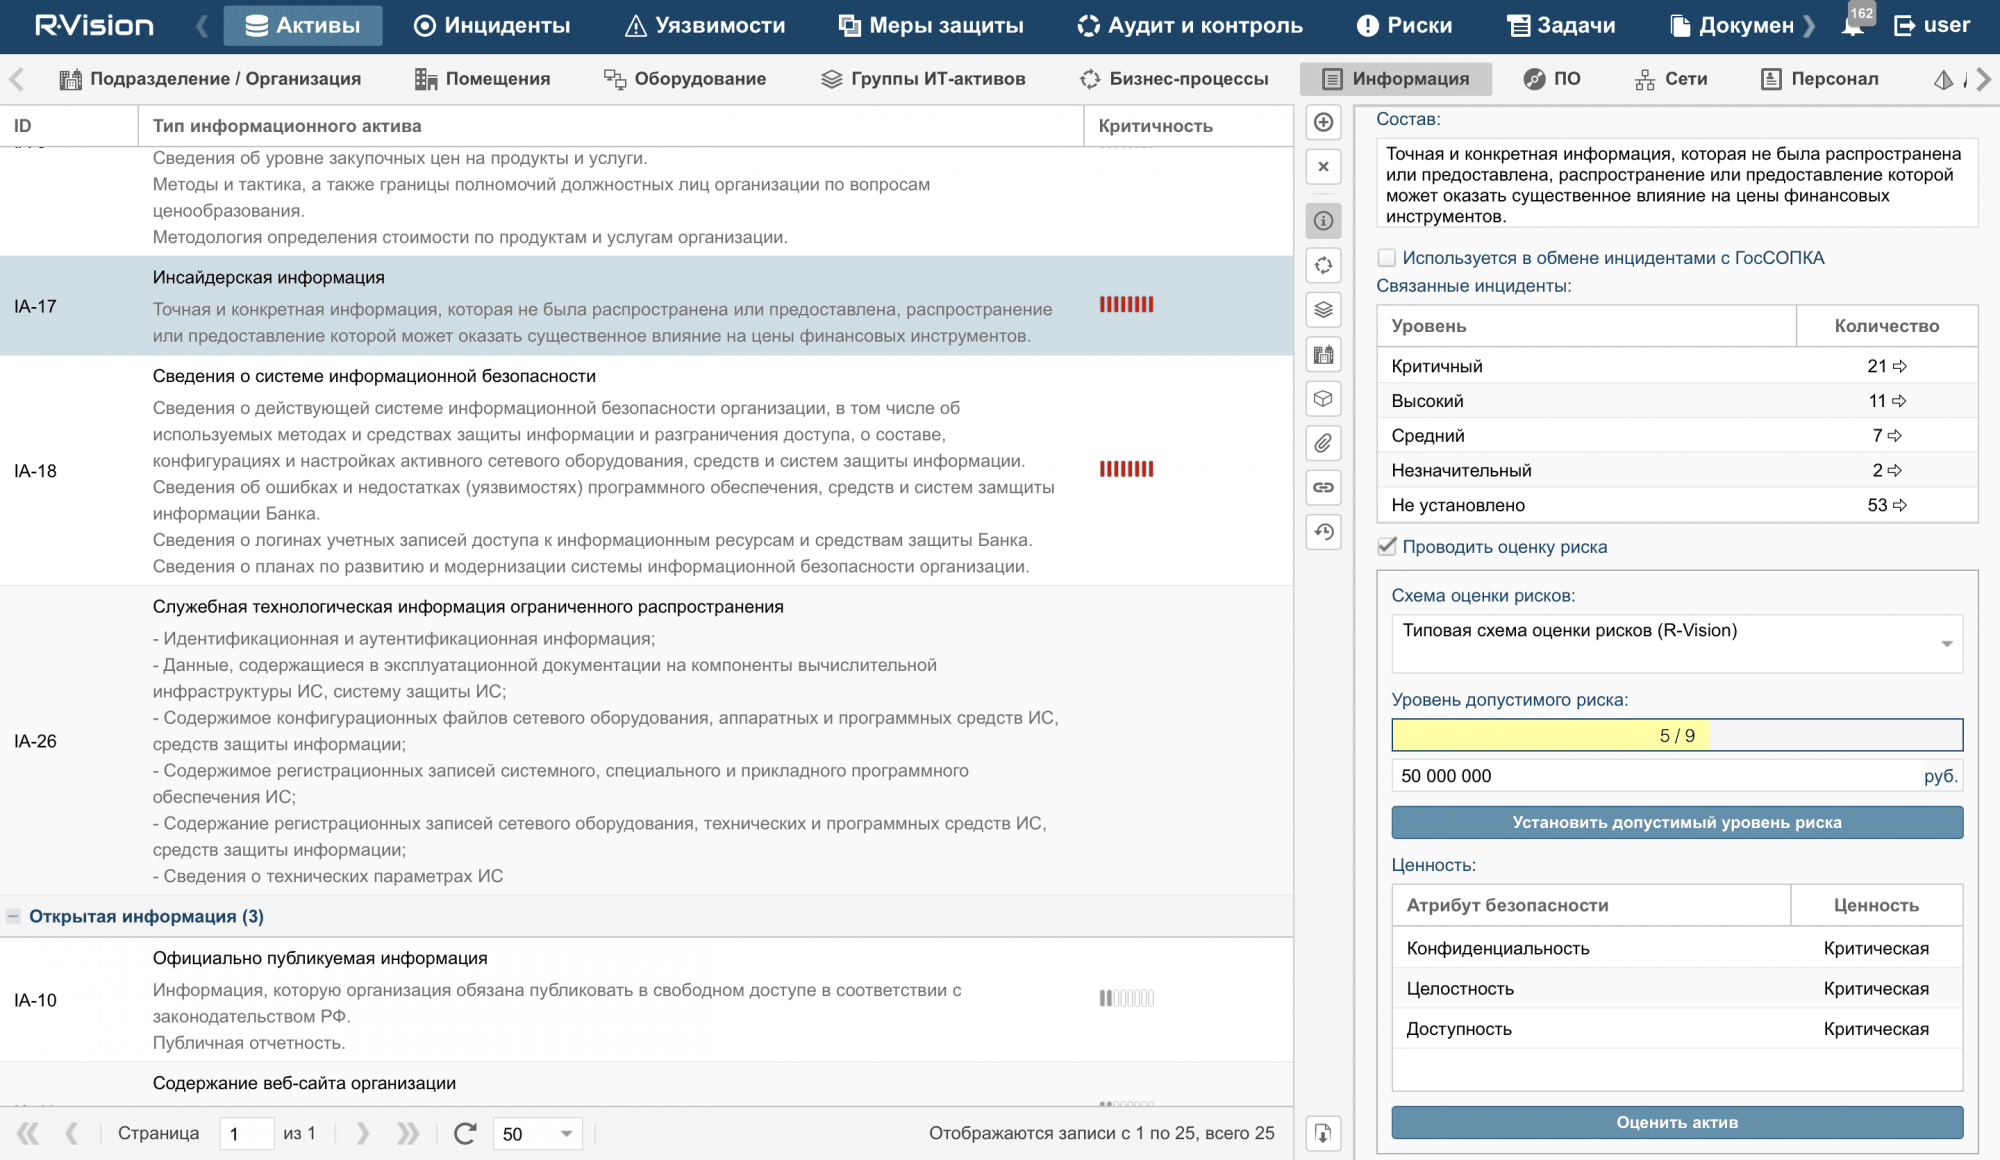Click the Оценить актив button
The height and width of the screenshot is (1160, 2000).
(1676, 1122)
